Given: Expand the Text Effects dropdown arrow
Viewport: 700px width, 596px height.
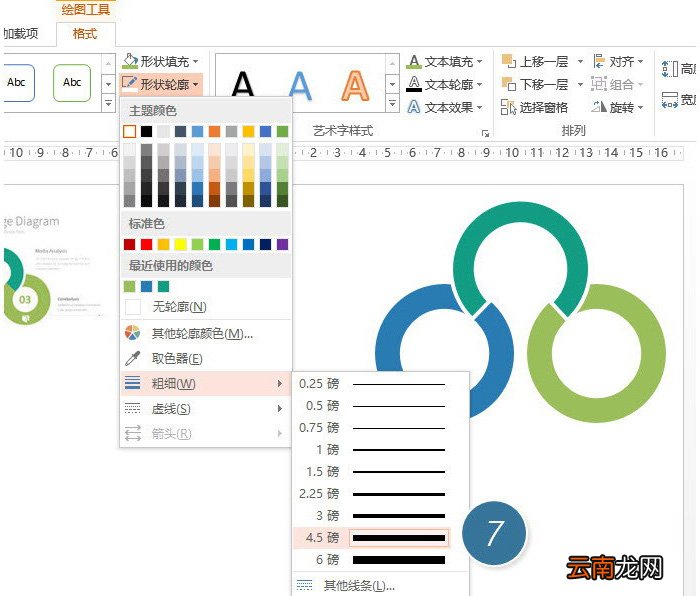Looking at the screenshot, I should pyautogui.click(x=479, y=107).
